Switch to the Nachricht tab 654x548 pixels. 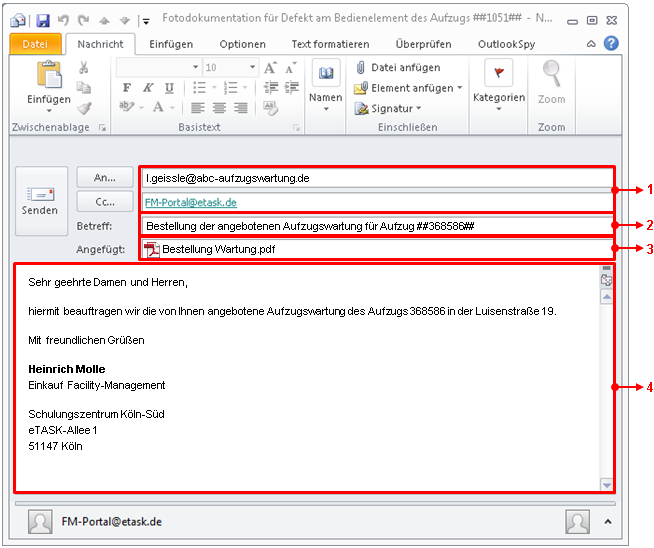click(x=100, y=44)
